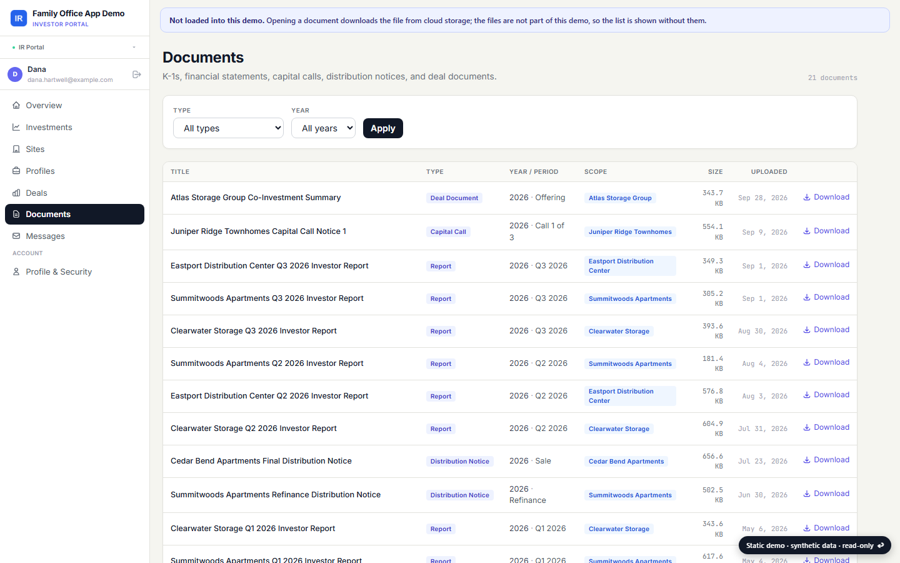Click the Cedar Bend Apartments scope tag

click(x=626, y=461)
